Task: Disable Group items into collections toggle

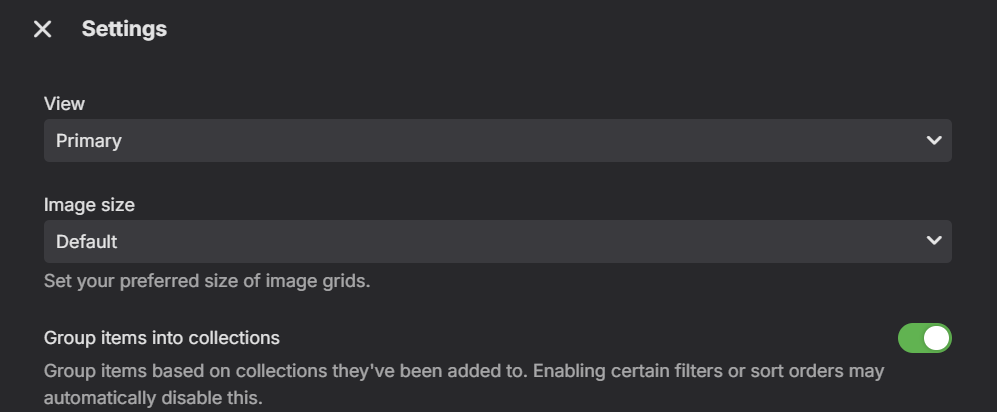Action: point(924,338)
